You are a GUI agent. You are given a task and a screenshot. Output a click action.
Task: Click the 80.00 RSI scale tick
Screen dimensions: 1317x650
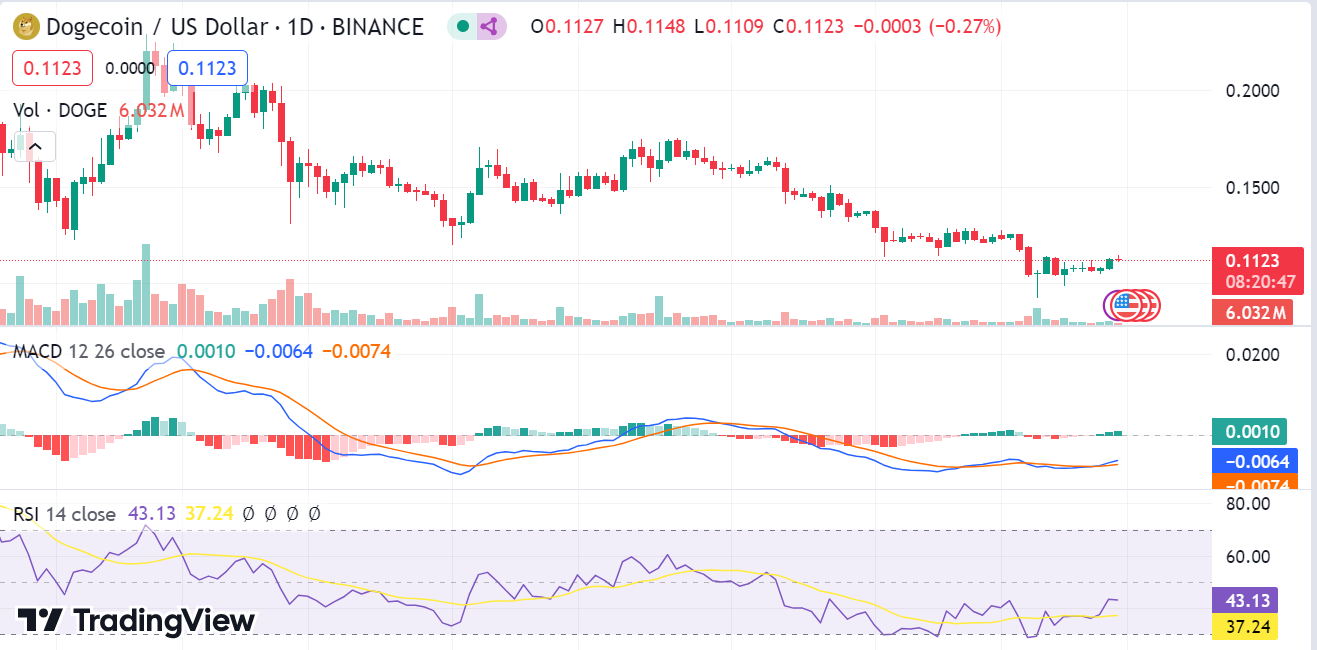pos(1247,504)
